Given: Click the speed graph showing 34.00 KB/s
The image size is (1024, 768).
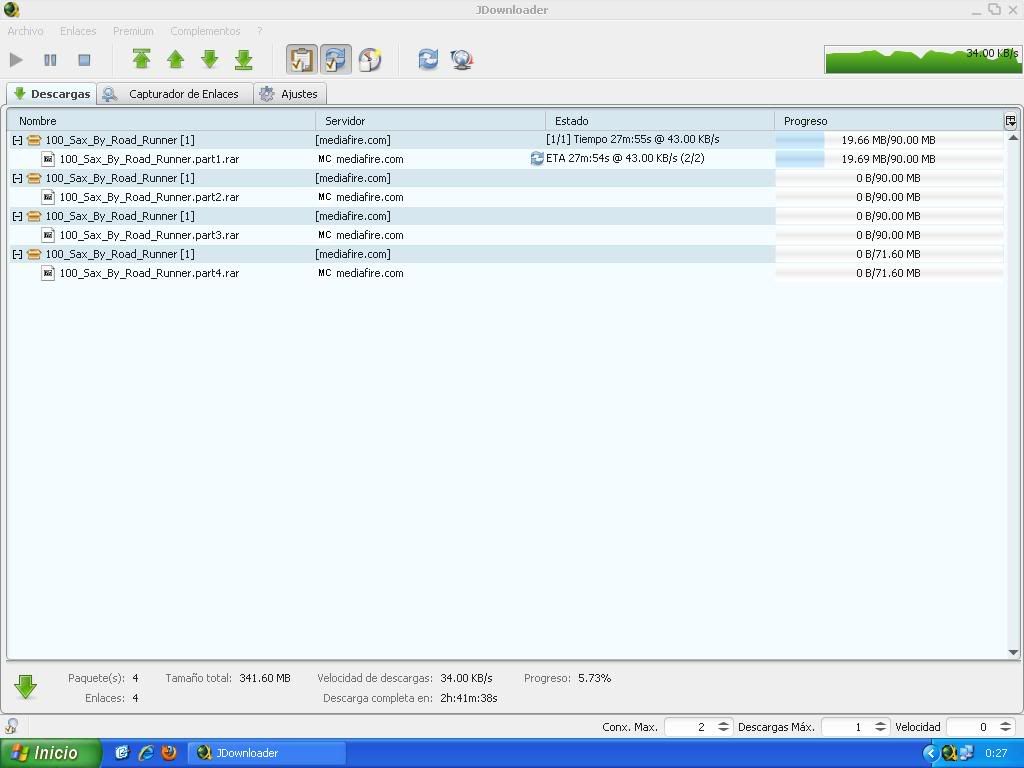Looking at the screenshot, I should [922, 59].
